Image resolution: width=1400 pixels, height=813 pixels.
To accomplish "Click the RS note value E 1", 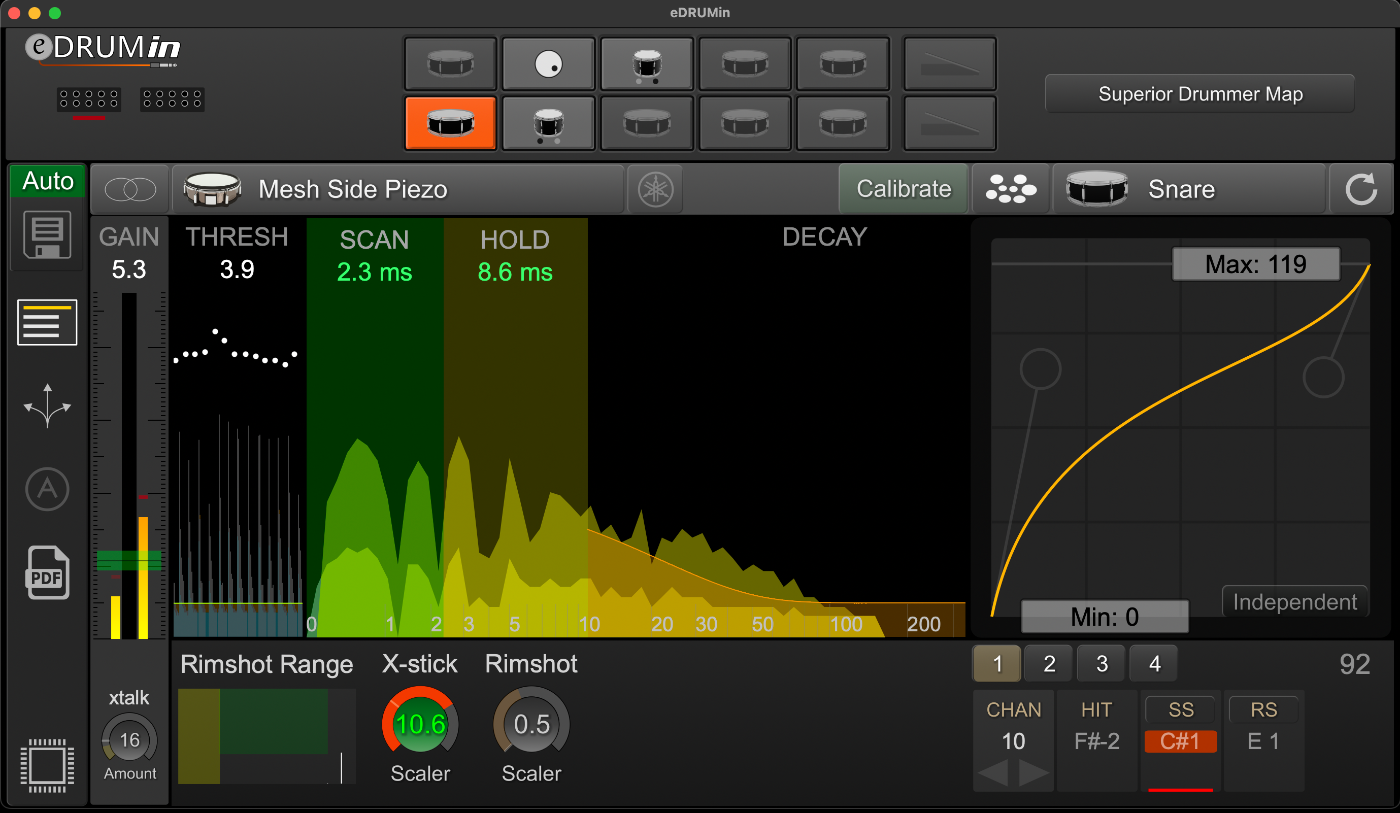I will (x=1263, y=742).
